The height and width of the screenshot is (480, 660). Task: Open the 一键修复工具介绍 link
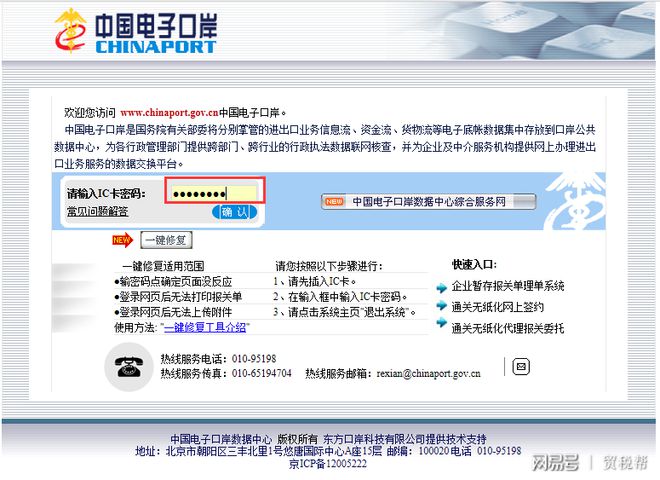205,327
